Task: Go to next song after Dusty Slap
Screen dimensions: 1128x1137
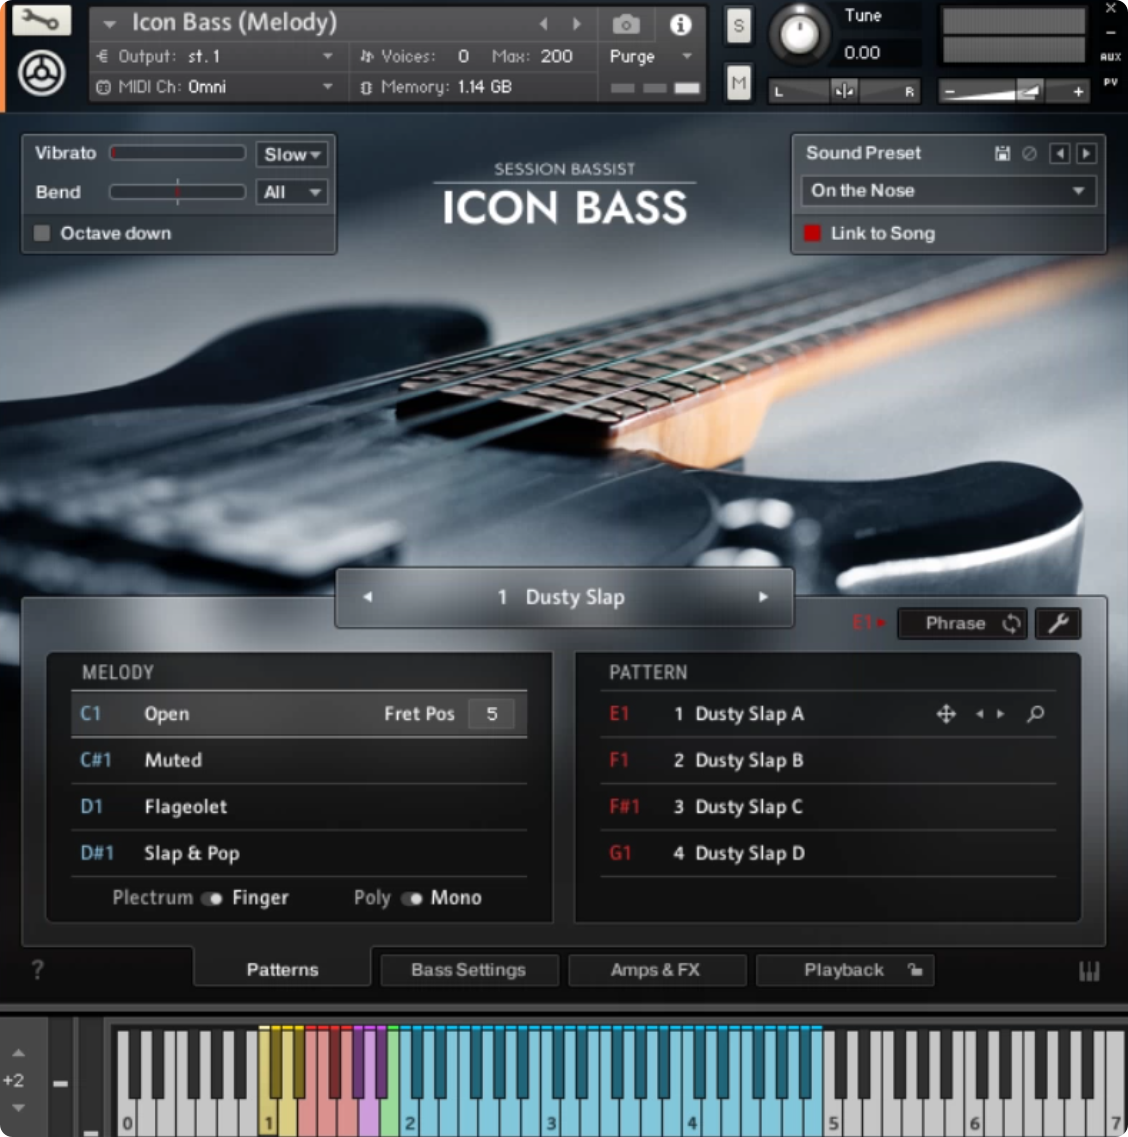Action: 763,597
